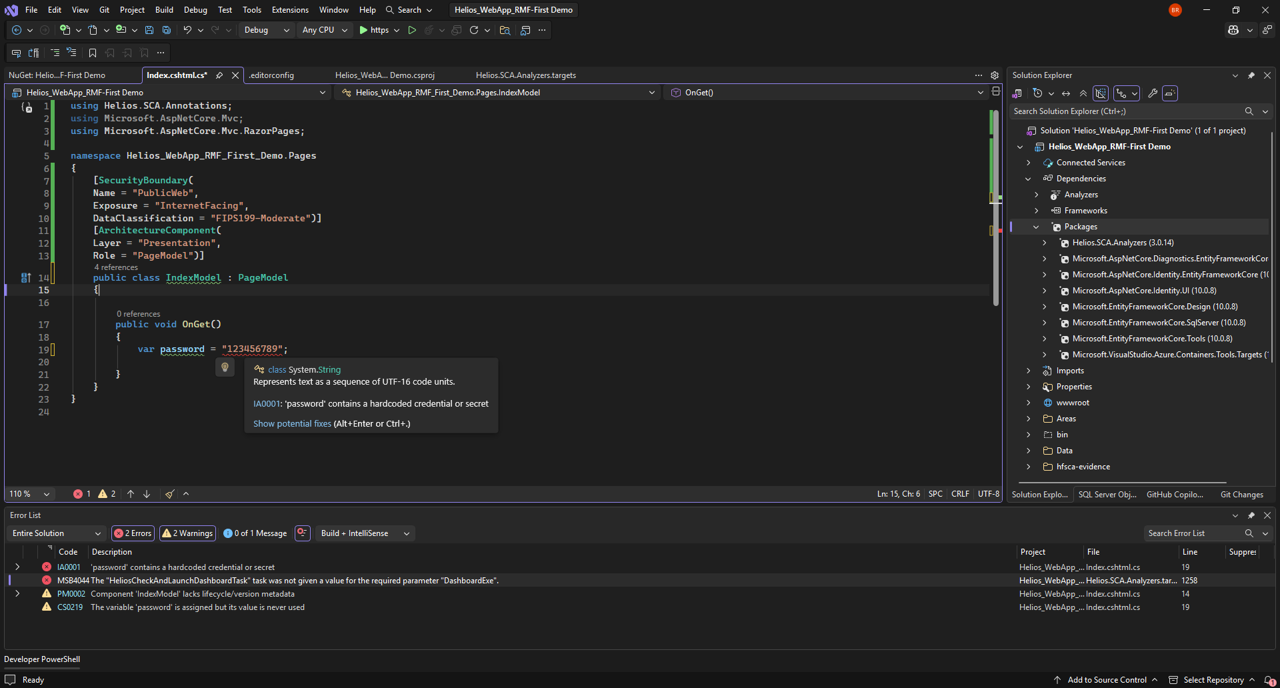Switch to Helios.SCA.Analyzers.targets tab

(x=525, y=75)
